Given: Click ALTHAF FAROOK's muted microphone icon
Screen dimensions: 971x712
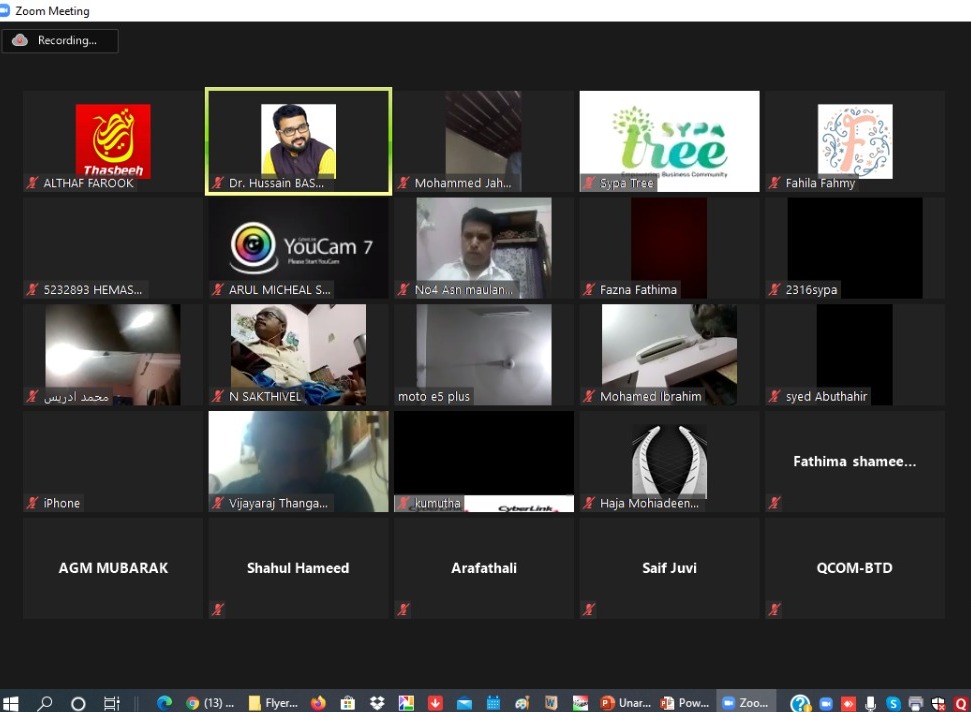Looking at the screenshot, I should click(x=34, y=184).
